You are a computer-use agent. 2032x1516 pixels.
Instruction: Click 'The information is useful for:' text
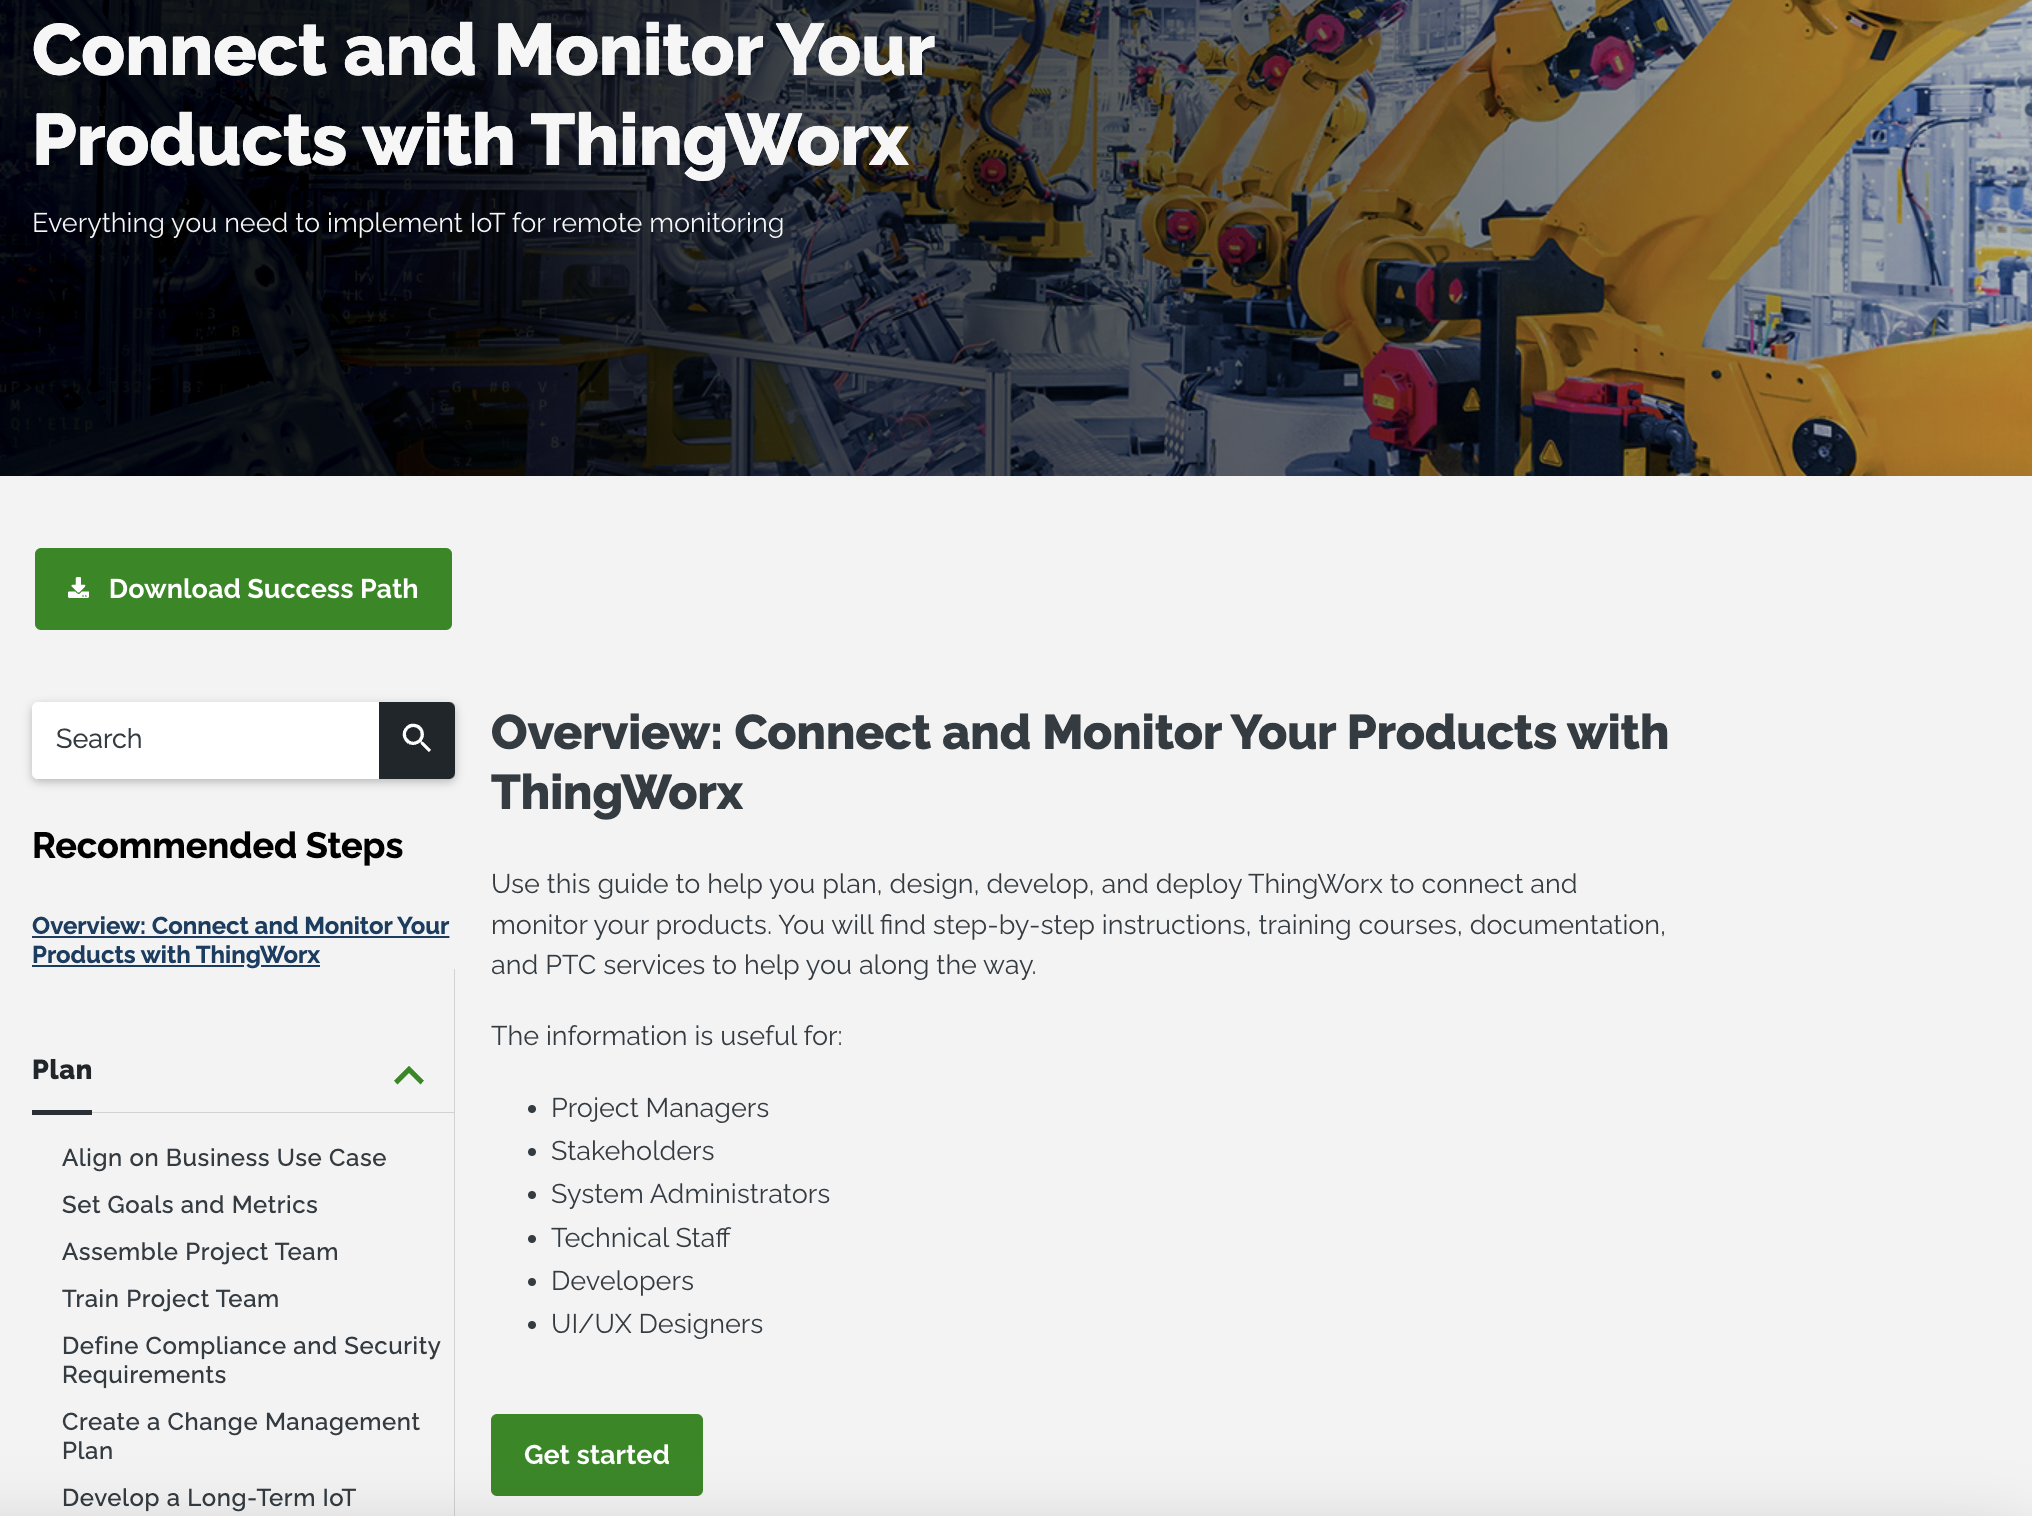tap(667, 1036)
